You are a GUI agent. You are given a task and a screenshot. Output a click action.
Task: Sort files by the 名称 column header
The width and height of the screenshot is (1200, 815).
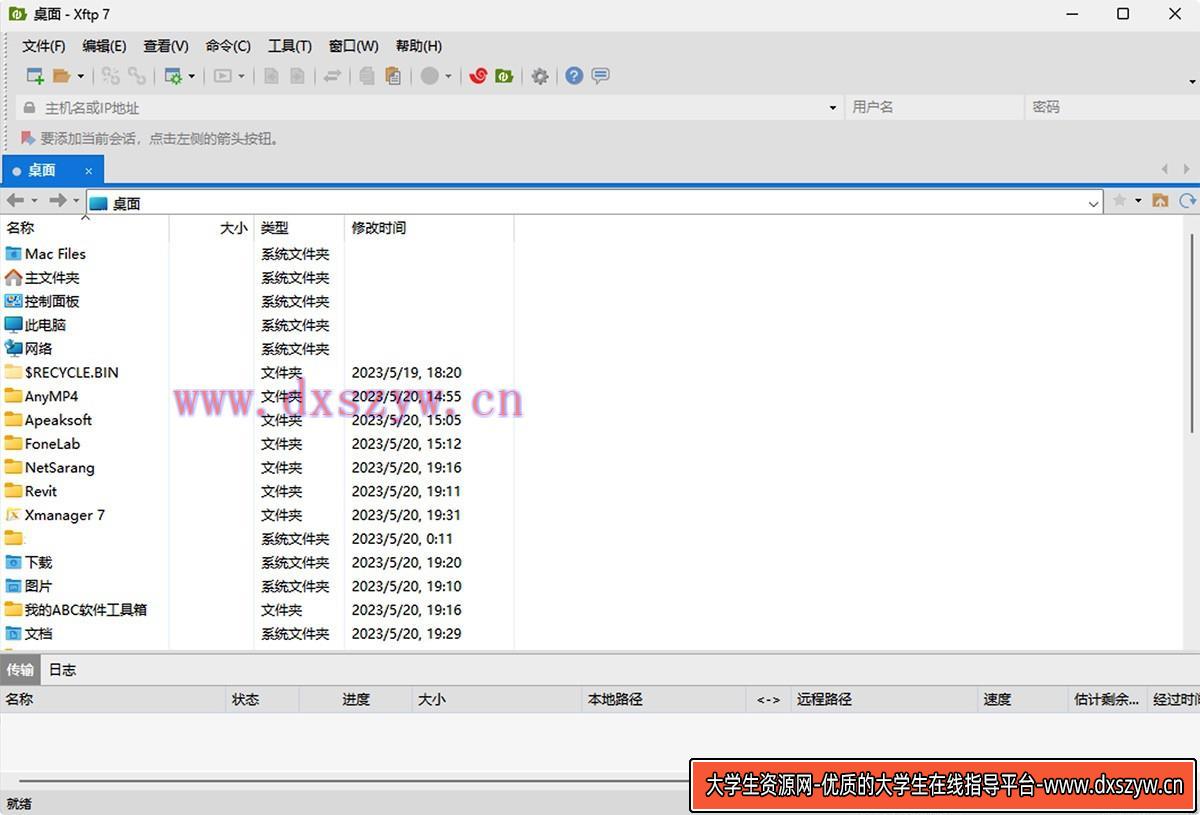tap(85, 228)
